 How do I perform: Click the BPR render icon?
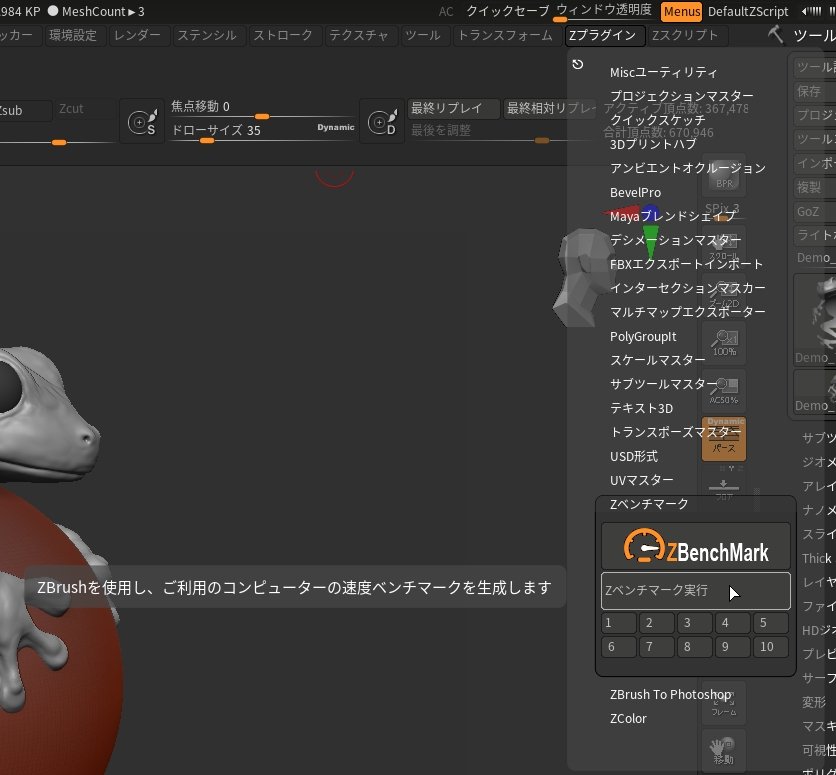click(x=724, y=176)
